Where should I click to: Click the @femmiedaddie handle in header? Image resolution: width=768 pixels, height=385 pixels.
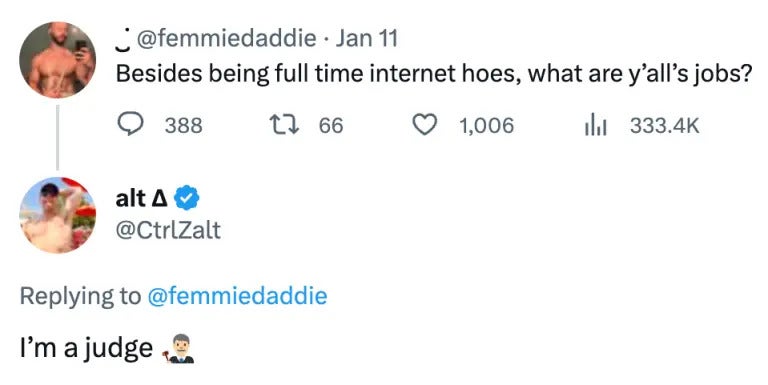[x=226, y=38]
